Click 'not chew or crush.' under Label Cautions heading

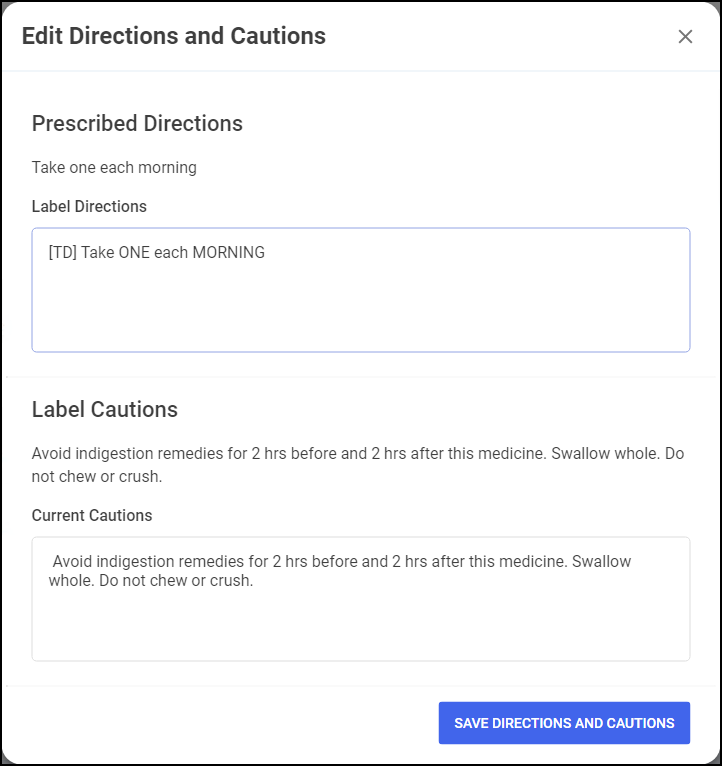click(97, 477)
